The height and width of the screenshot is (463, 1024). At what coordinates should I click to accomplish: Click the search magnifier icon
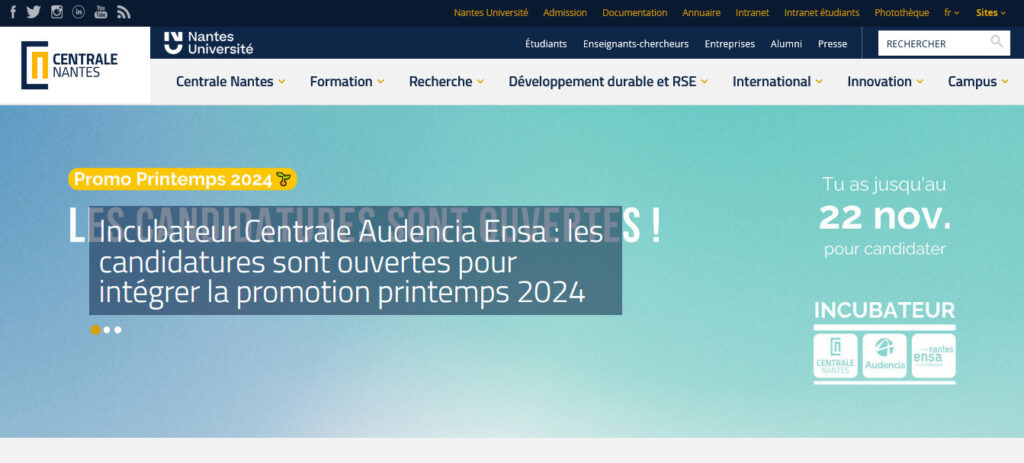coord(997,42)
